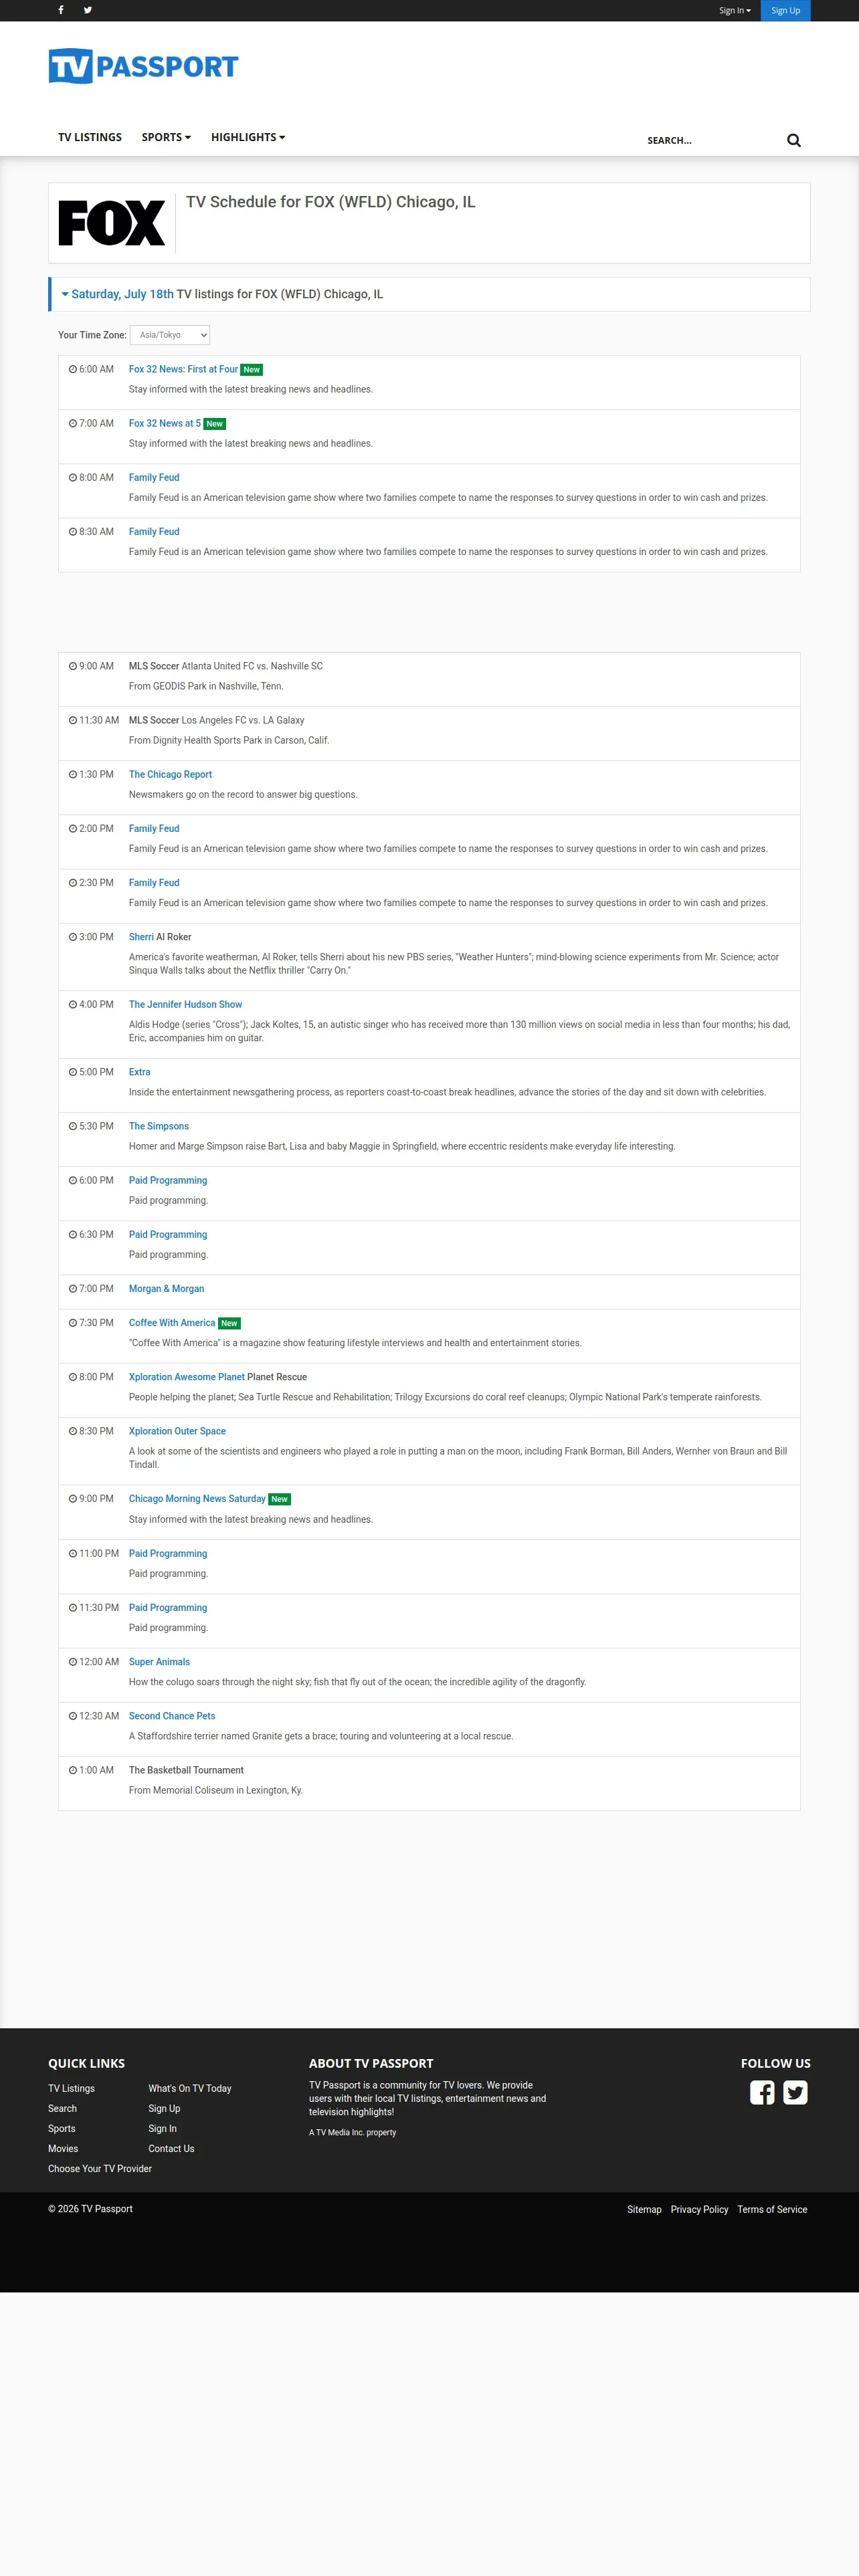Open the 6:00 PM Paid Programming listing
The width and height of the screenshot is (859, 2576).
pyautogui.click(x=168, y=1180)
